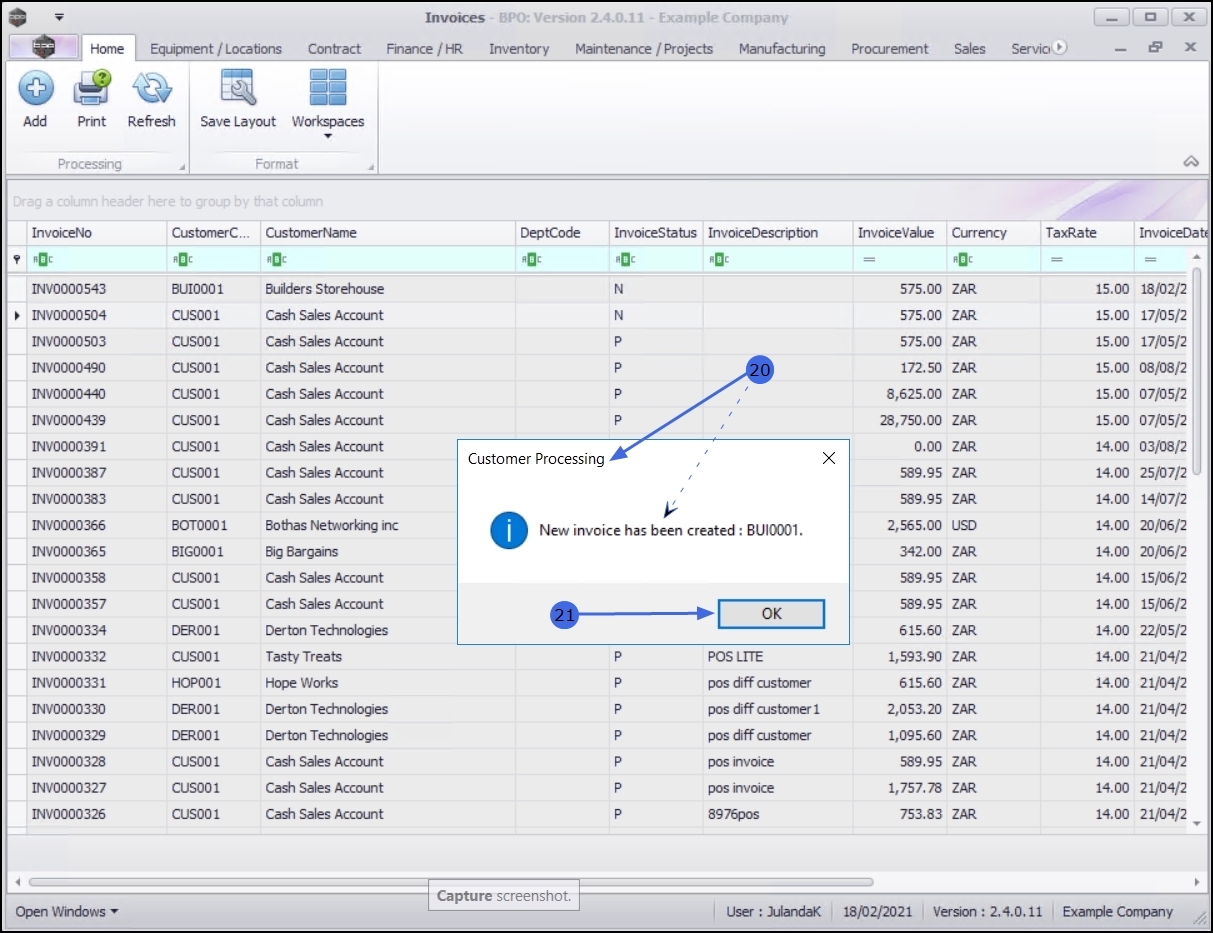Switch to the Inventory tab
Viewport: 1213px width, 933px height.
(x=518, y=48)
